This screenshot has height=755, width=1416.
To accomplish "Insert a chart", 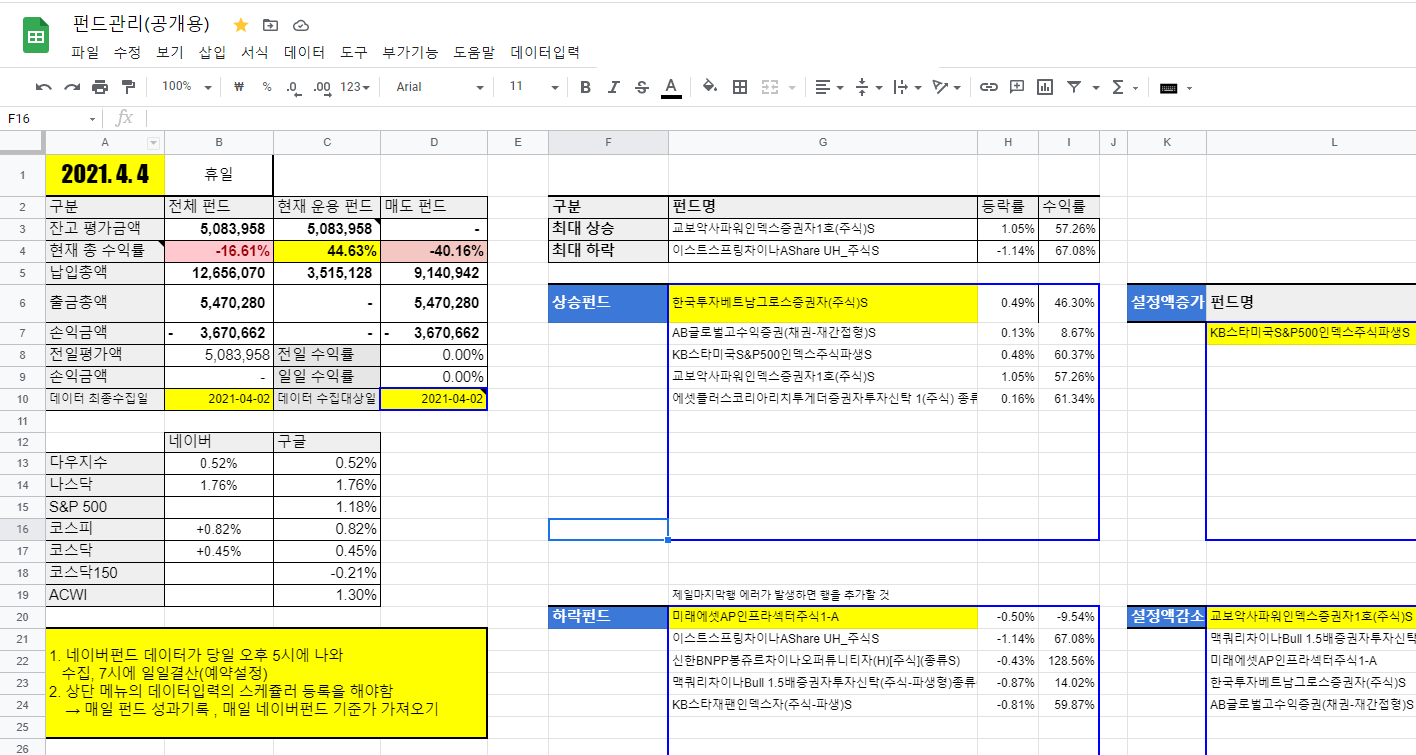I will click(x=1045, y=87).
